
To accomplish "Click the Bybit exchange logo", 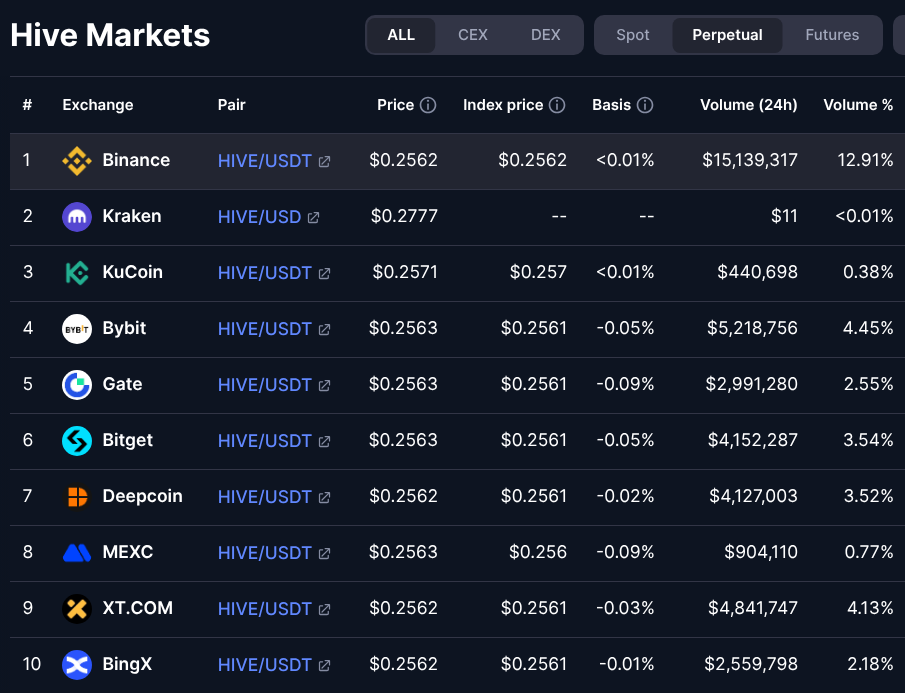I will coord(77,328).
